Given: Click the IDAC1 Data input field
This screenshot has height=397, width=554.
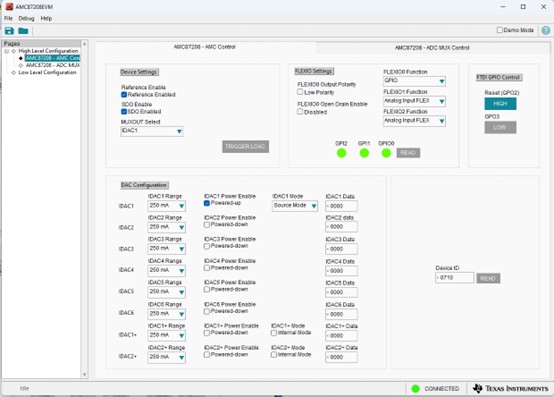Looking at the screenshot, I should coord(341,206).
